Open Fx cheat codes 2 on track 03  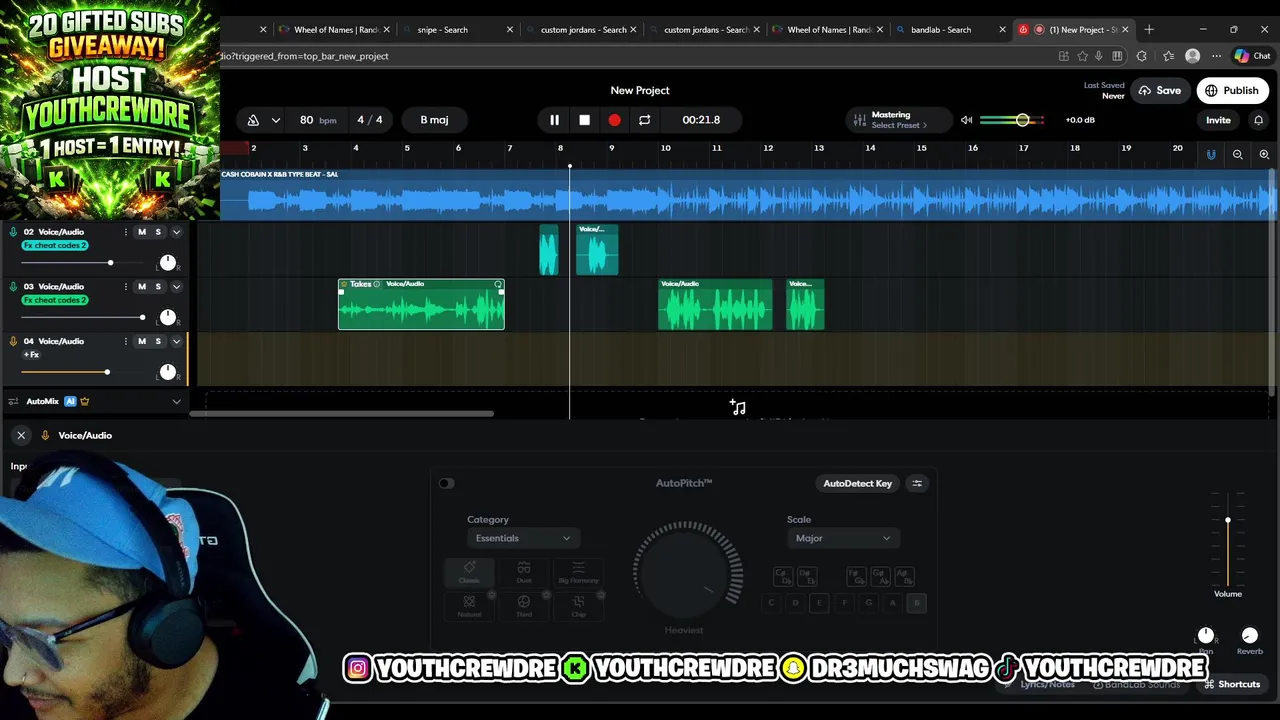coord(55,300)
